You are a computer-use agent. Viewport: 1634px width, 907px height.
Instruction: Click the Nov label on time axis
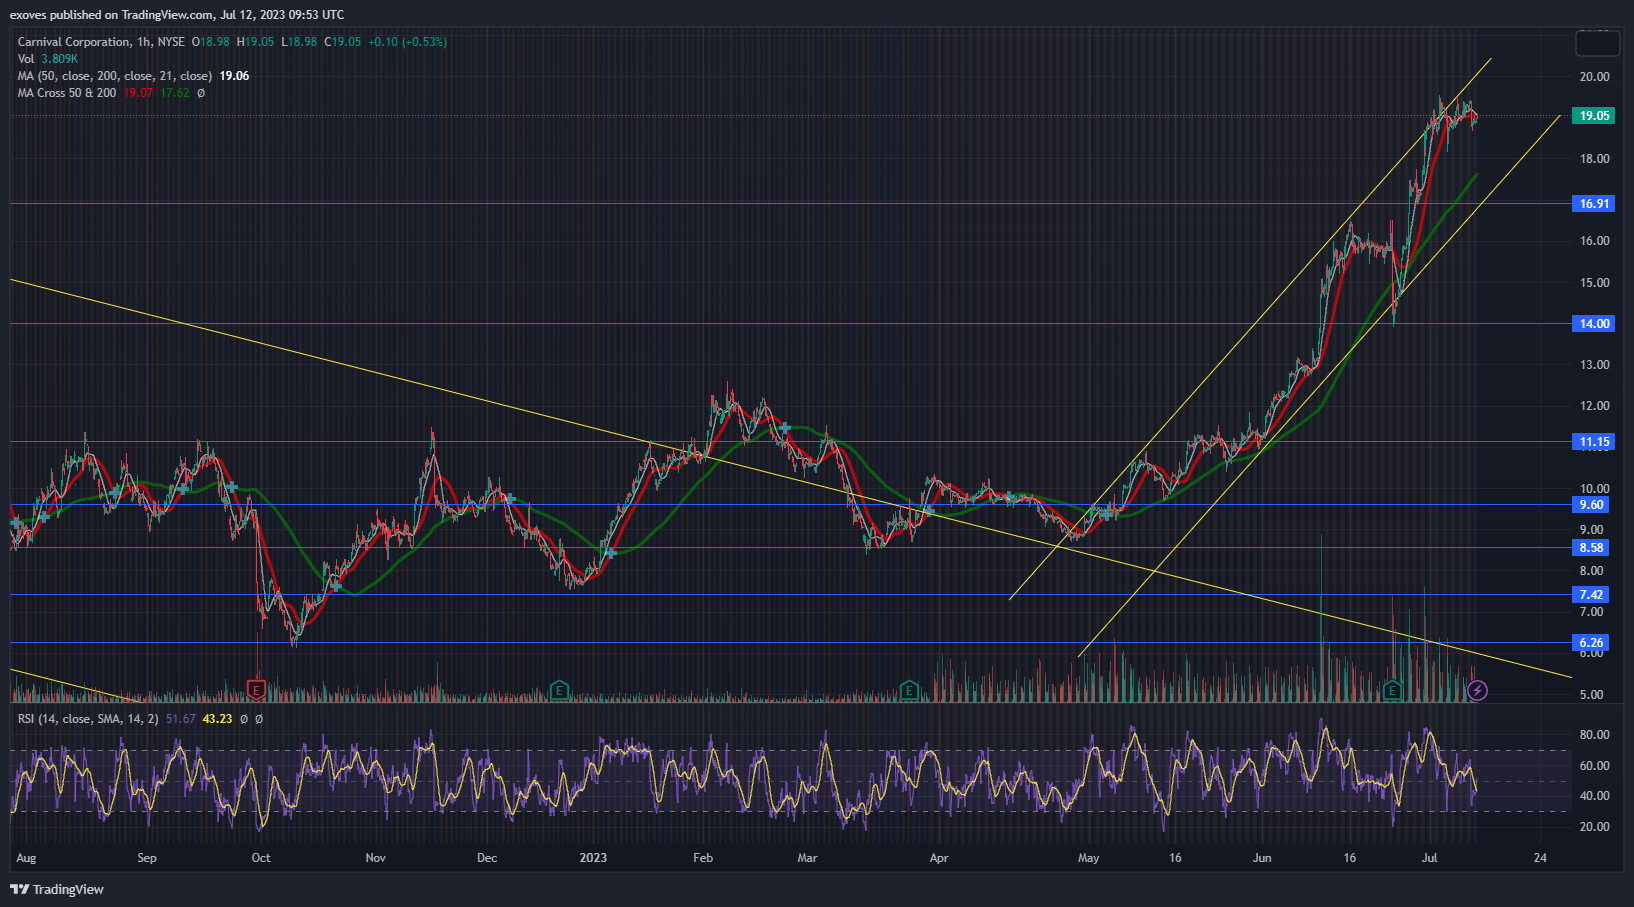coord(376,858)
